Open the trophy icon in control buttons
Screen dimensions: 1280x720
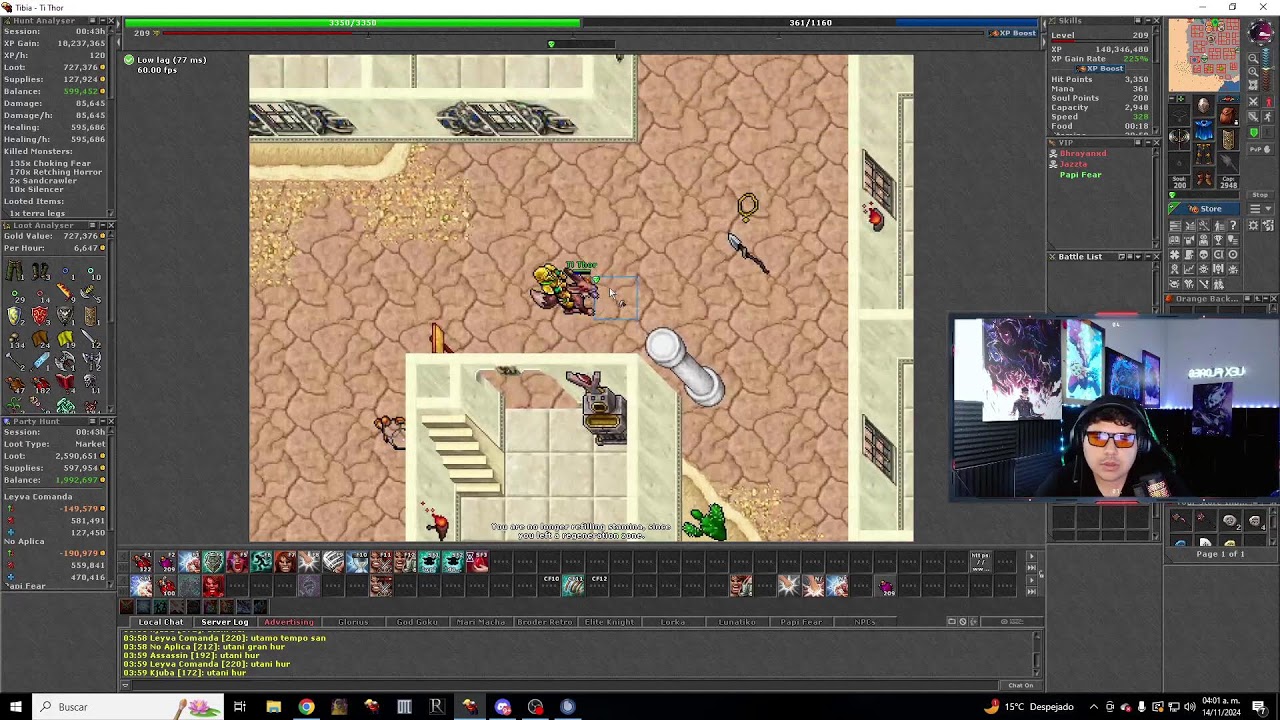pos(1218,239)
